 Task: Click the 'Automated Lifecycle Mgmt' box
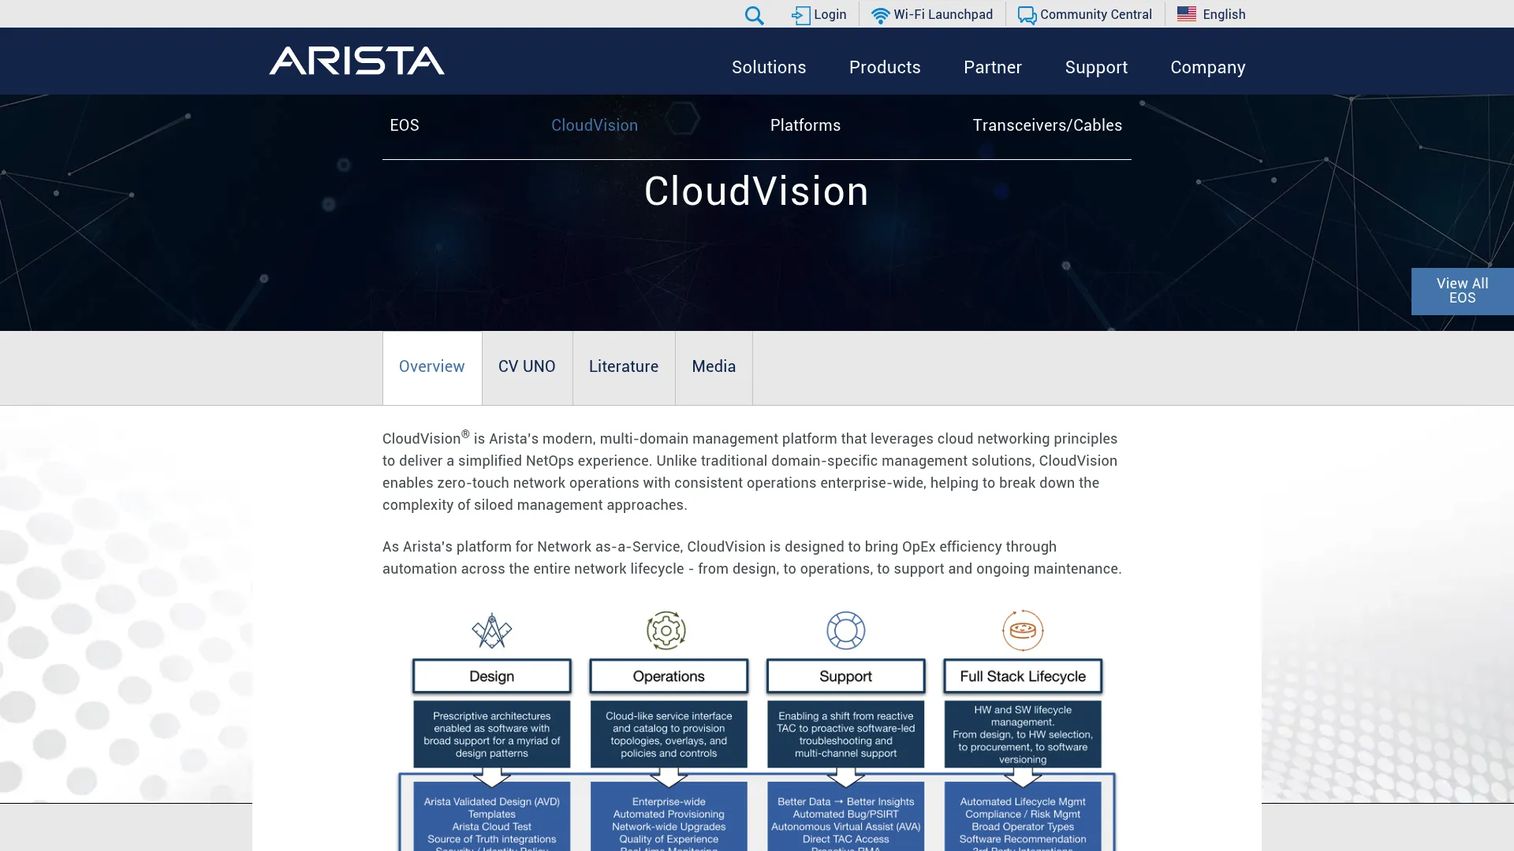1023,817
